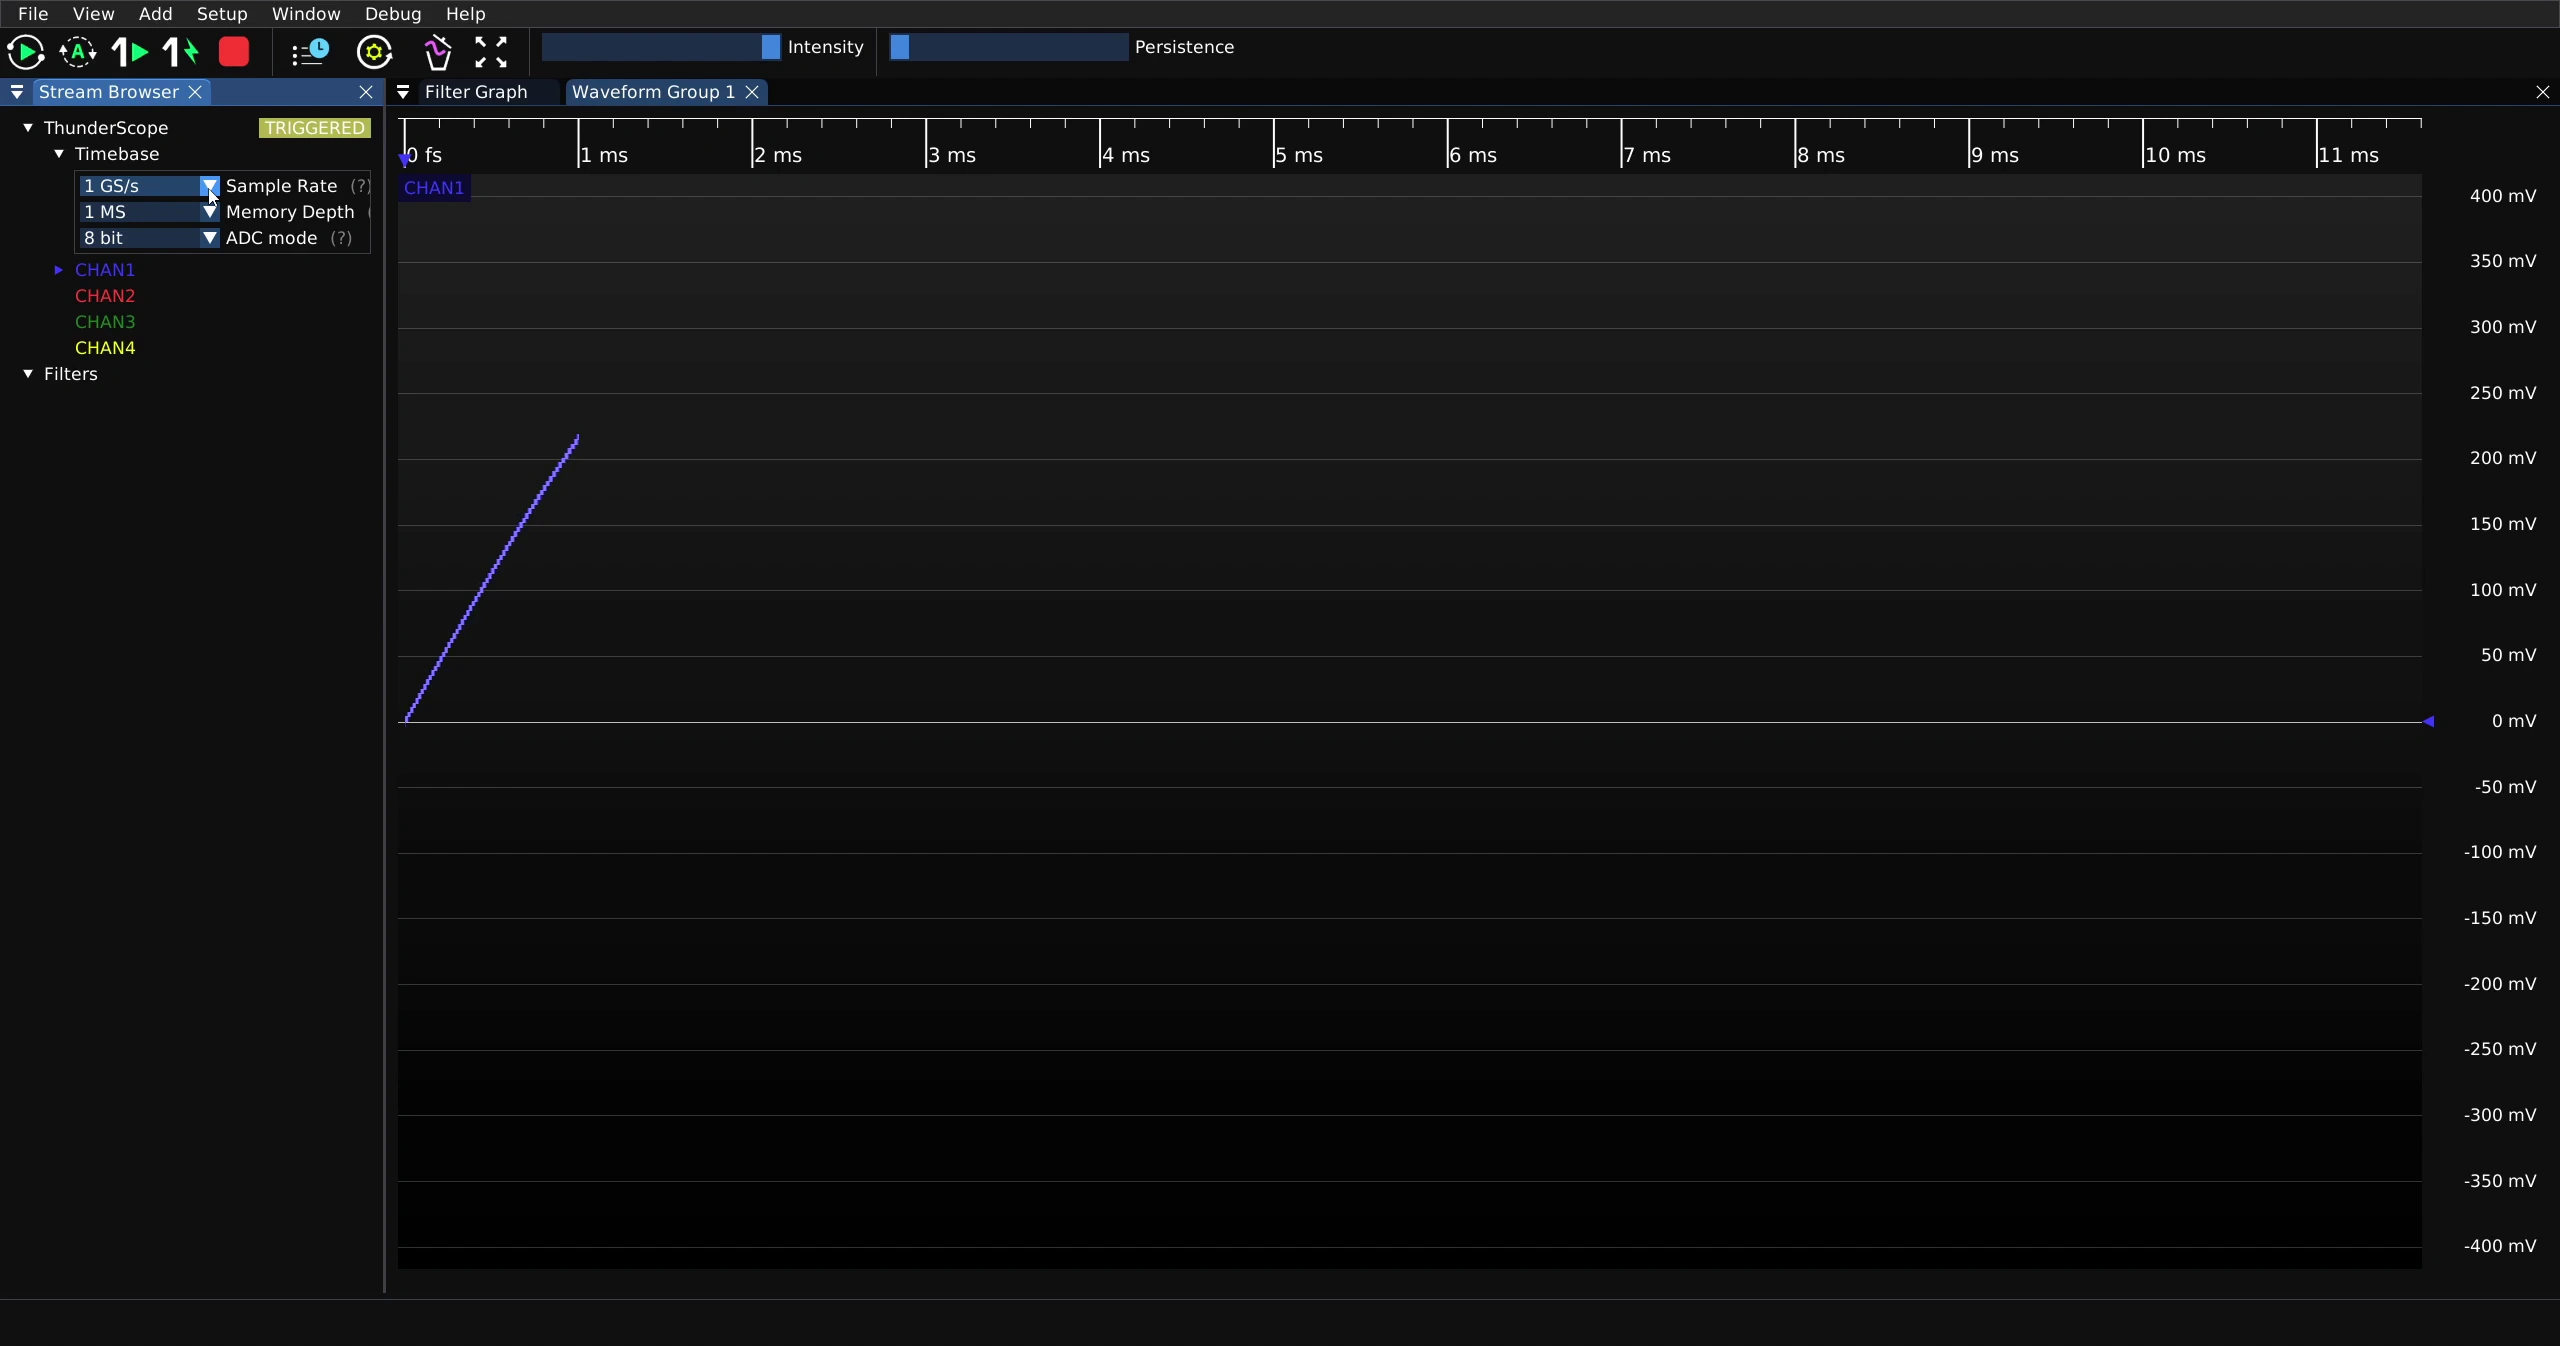This screenshot has height=1346, width=2560.
Task: Open the Setup menu
Action: point(222,14)
